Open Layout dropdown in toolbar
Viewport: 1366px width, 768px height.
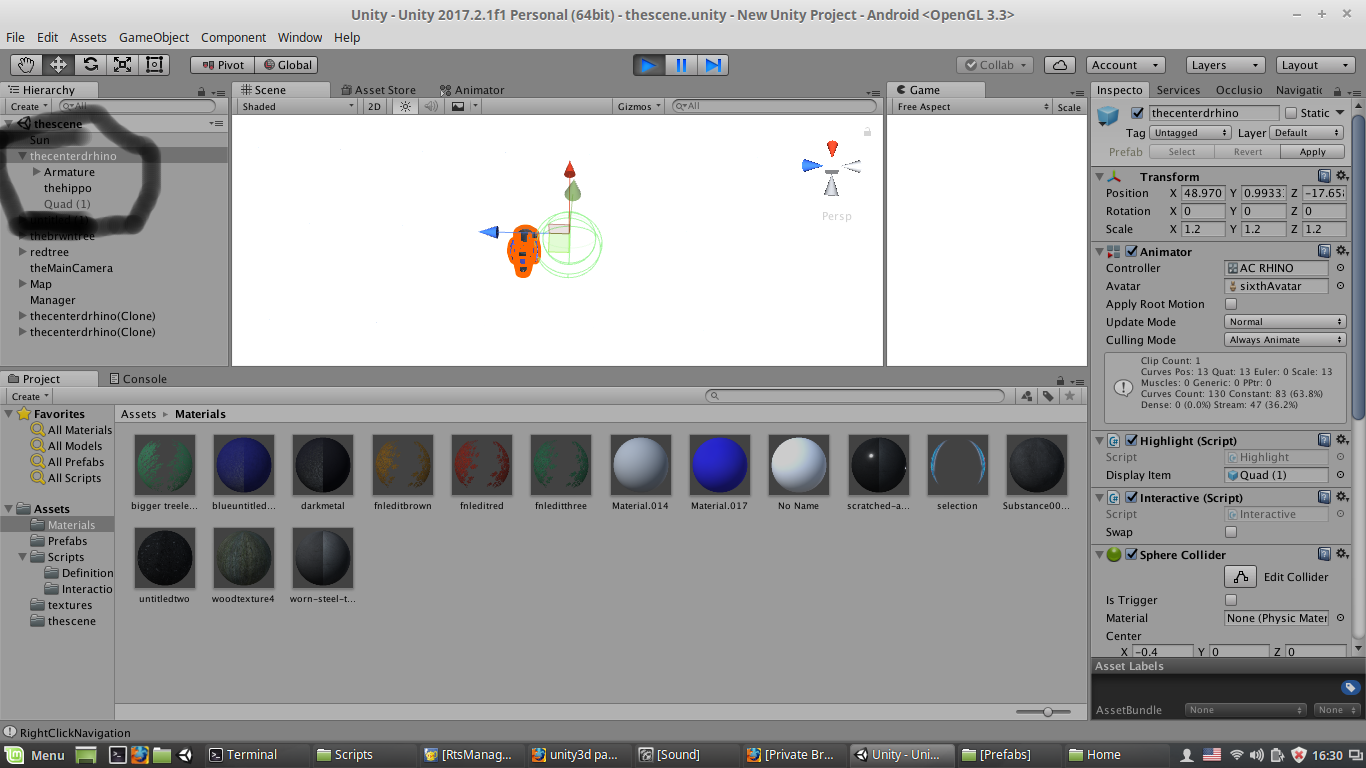(1316, 65)
